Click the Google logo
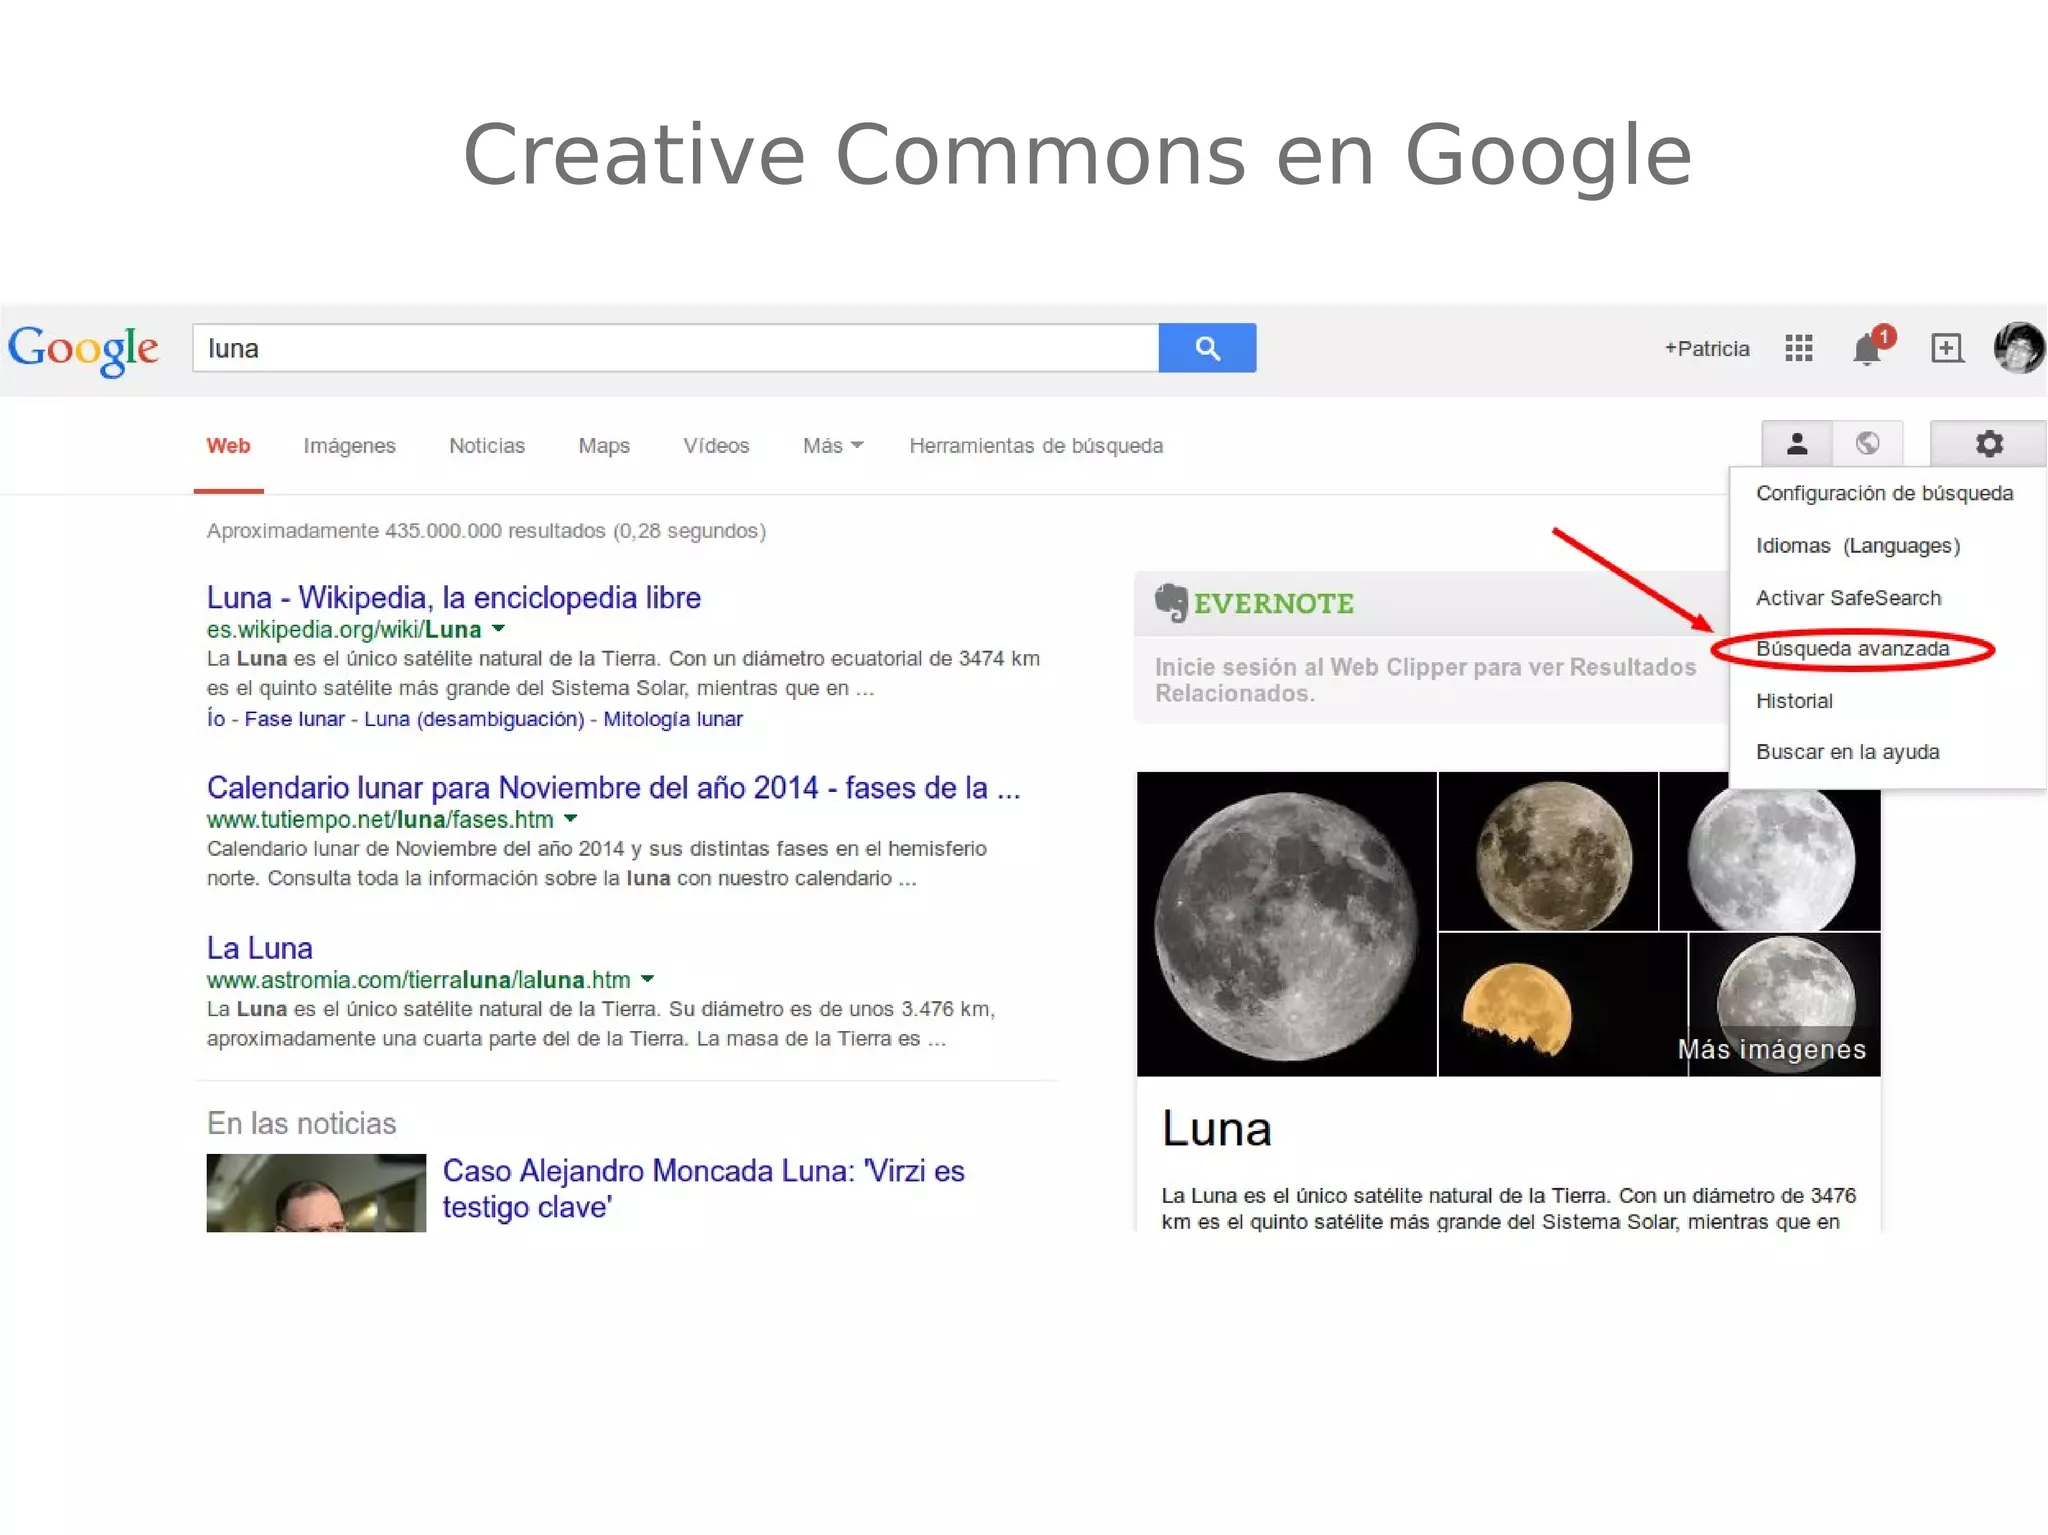The height and width of the screenshot is (1535, 2048). (83, 349)
